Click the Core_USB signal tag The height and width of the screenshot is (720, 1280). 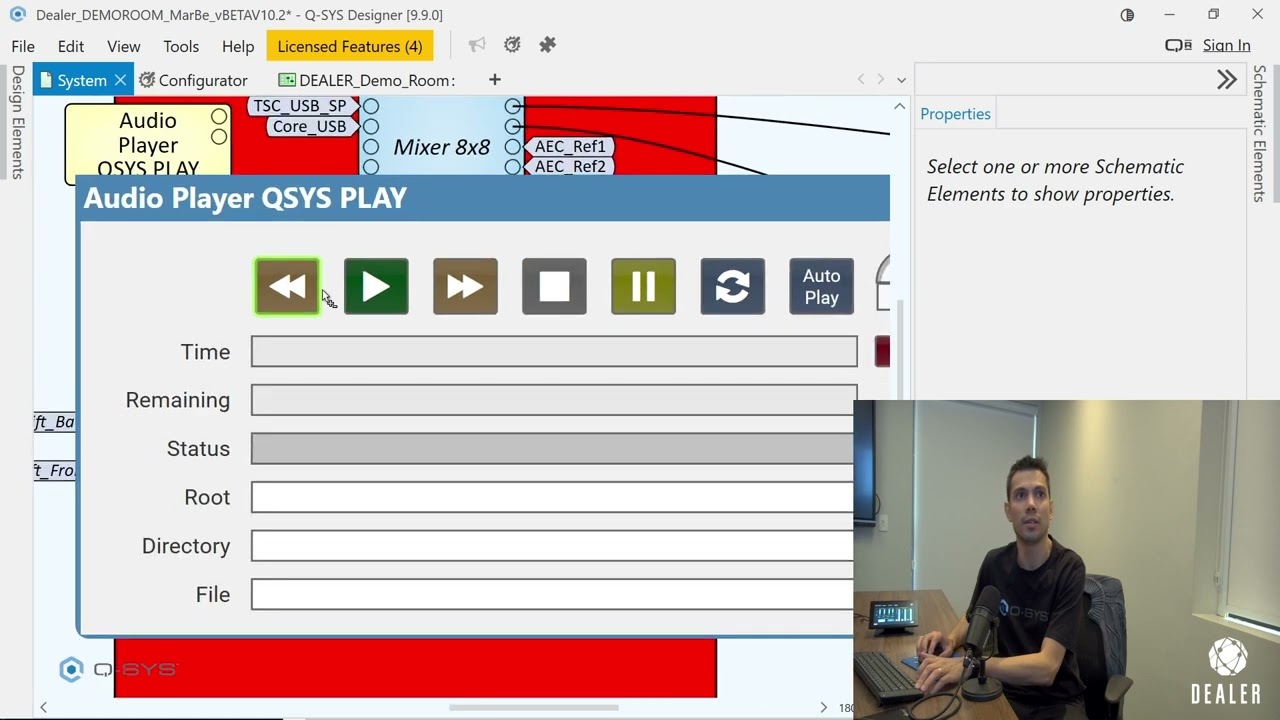(310, 126)
